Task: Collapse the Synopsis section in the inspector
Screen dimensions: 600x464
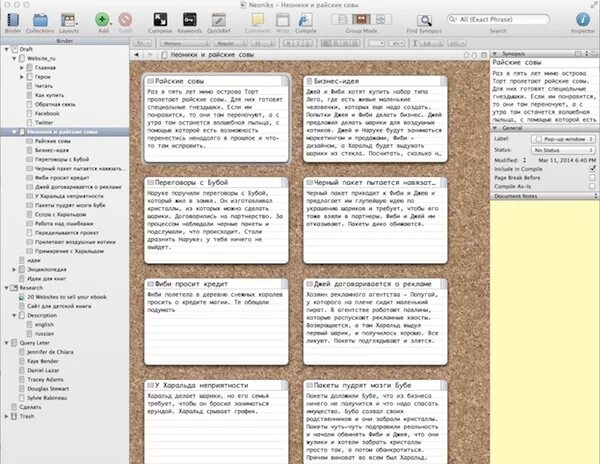Action: pos(494,54)
